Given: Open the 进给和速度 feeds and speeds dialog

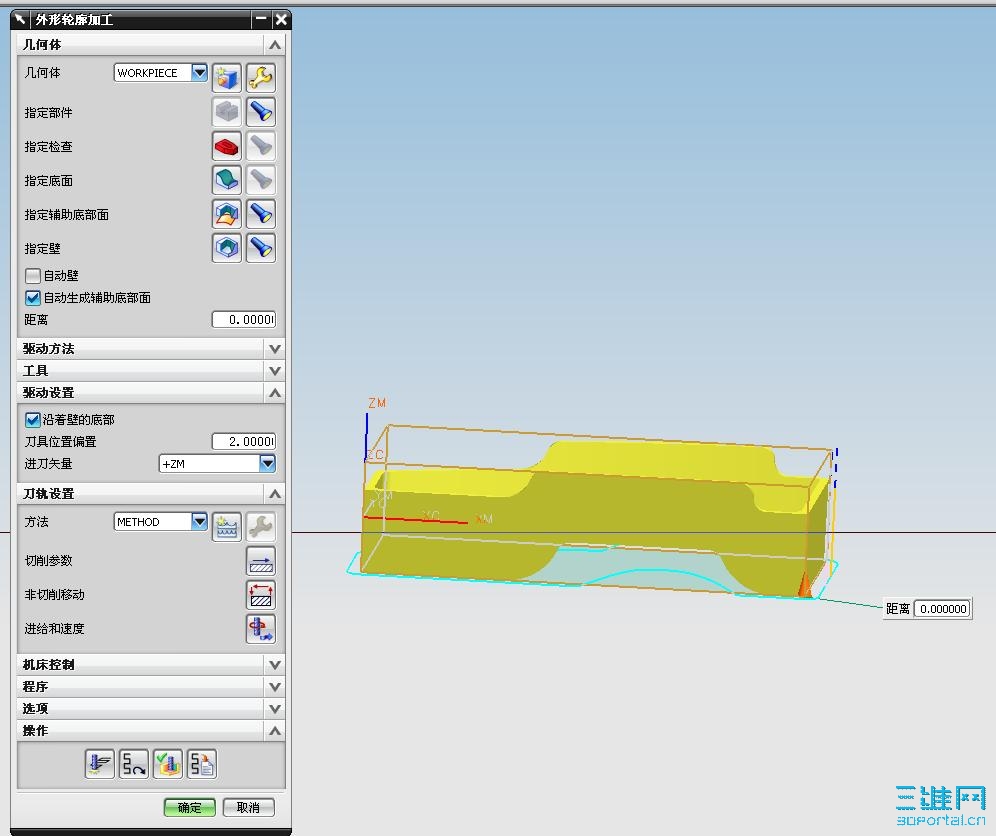Looking at the screenshot, I should click(x=260, y=629).
